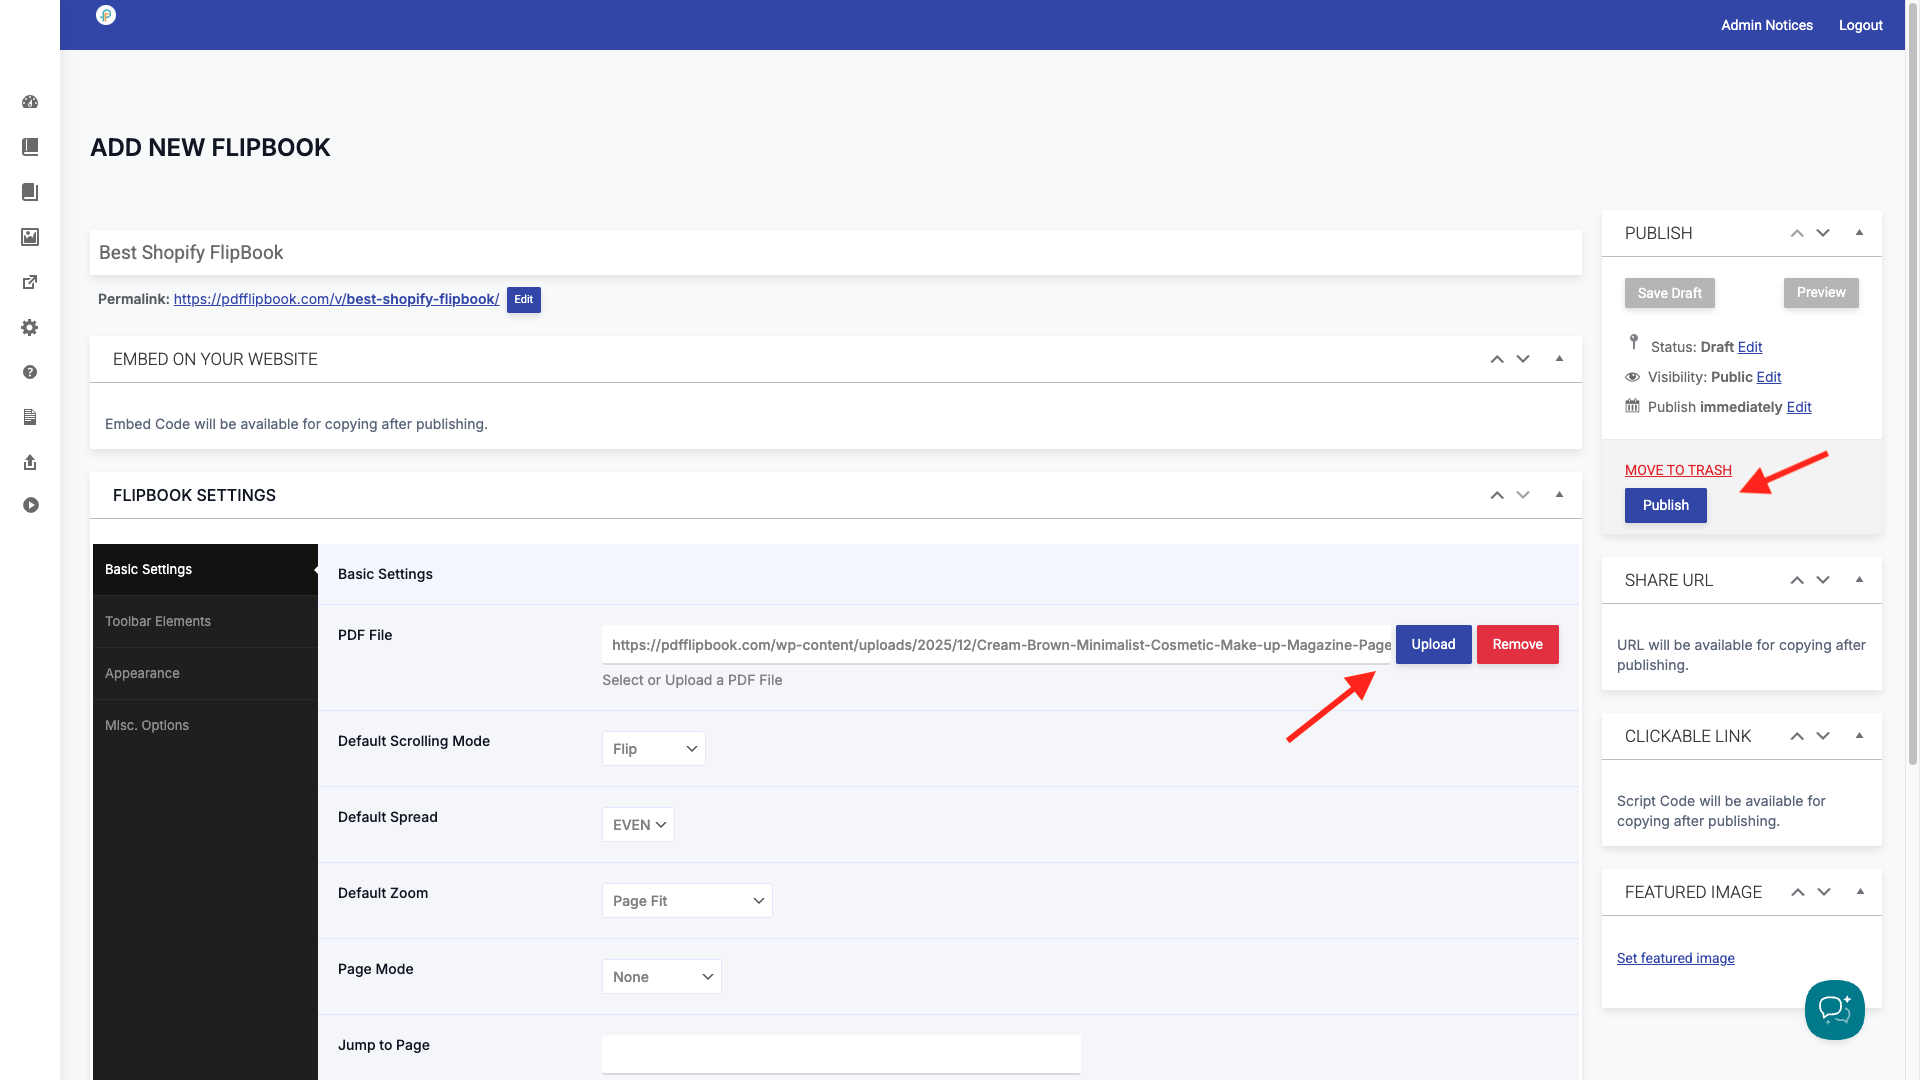The height and width of the screenshot is (1080, 1920).
Task: Open the chat support bubble
Action: (1834, 1009)
